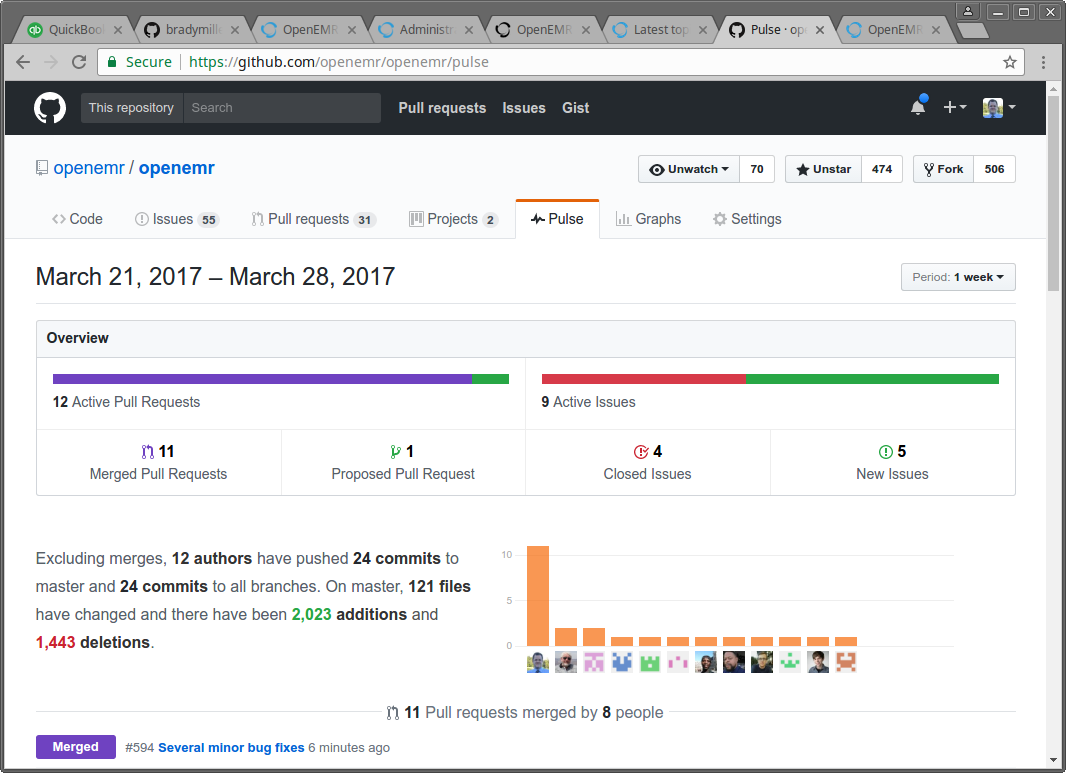Screen dimensions: 1066x773
Task: Show the forks count of 506
Action: pyautogui.click(x=994, y=169)
